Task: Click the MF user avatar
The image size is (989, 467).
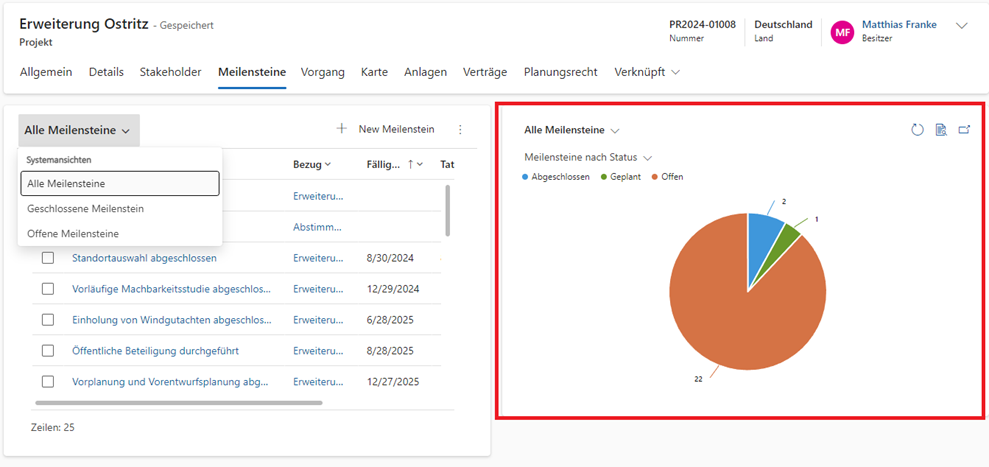Action: click(842, 32)
